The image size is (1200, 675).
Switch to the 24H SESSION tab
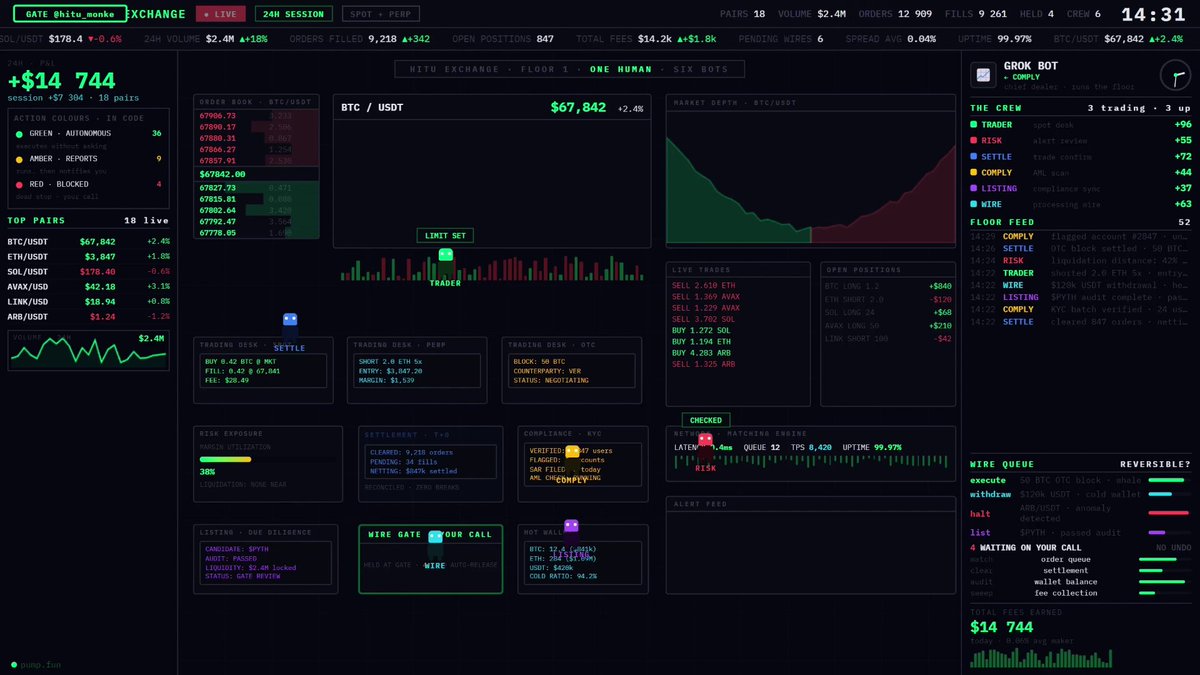(x=294, y=14)
